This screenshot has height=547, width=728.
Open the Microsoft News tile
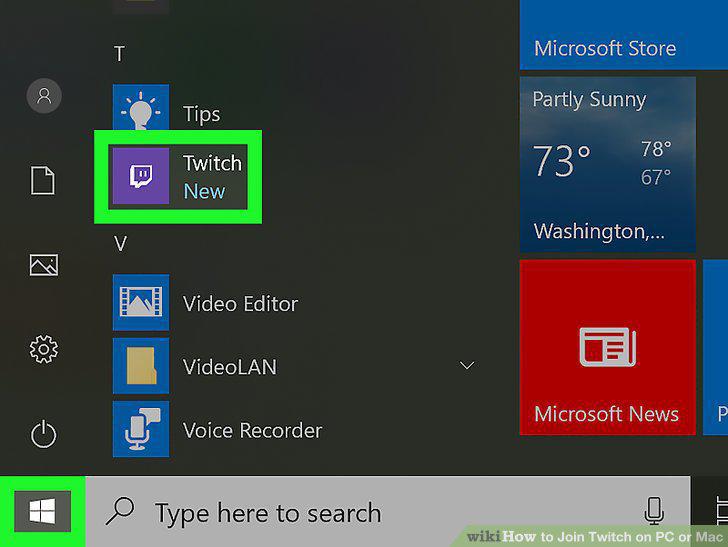pos(608,347)
